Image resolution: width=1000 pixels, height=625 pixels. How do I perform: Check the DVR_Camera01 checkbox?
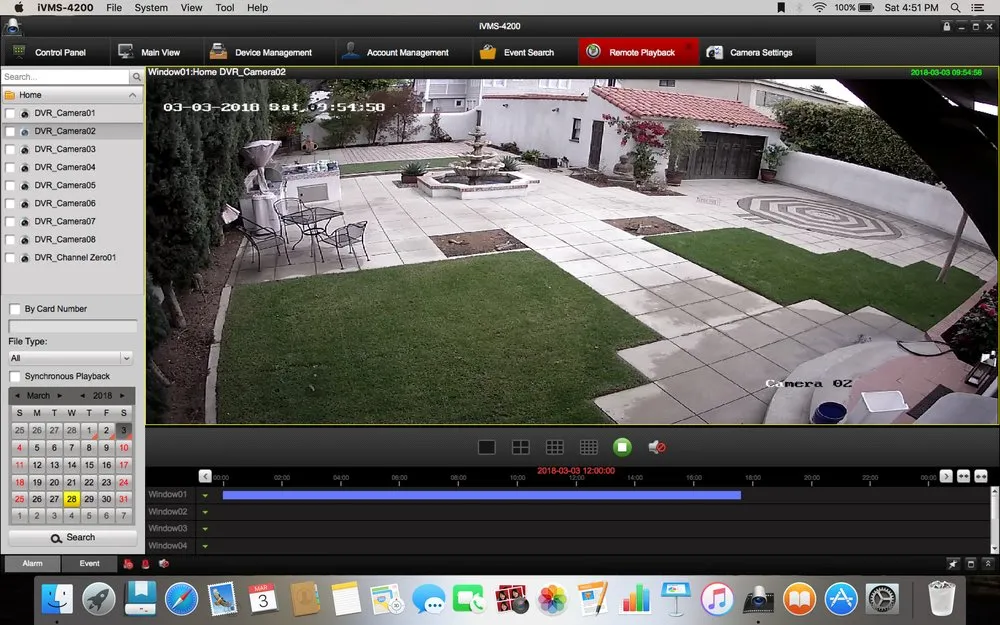11,114
